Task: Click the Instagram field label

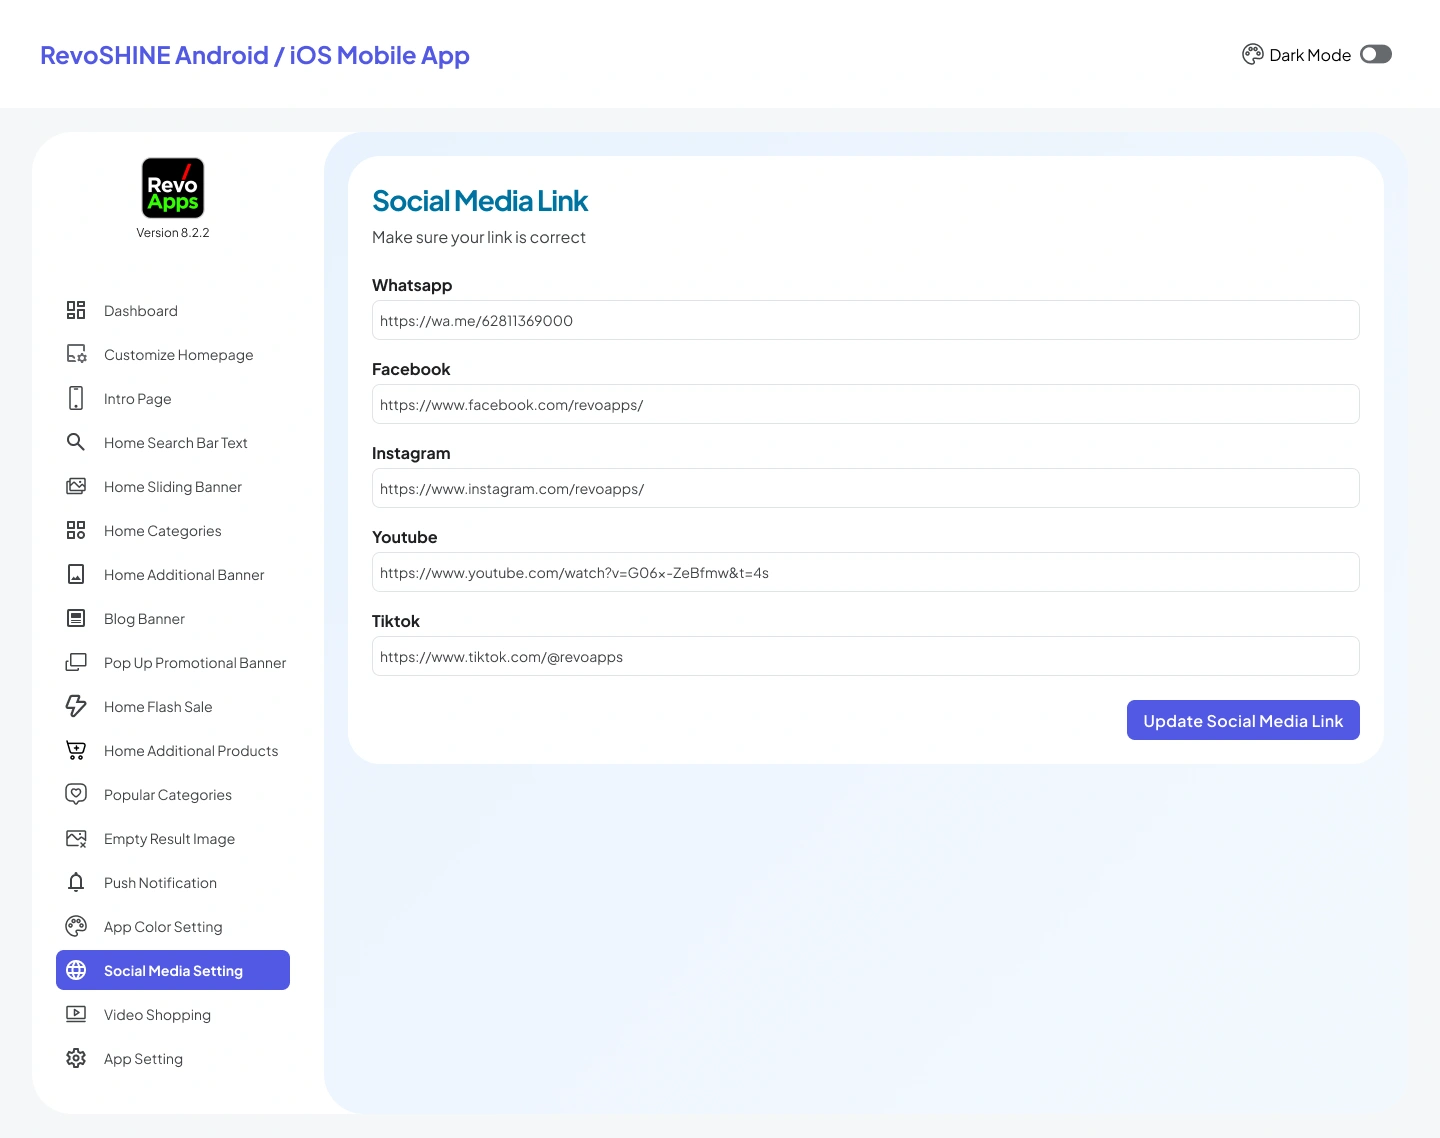Action: (x=411, y=453)
